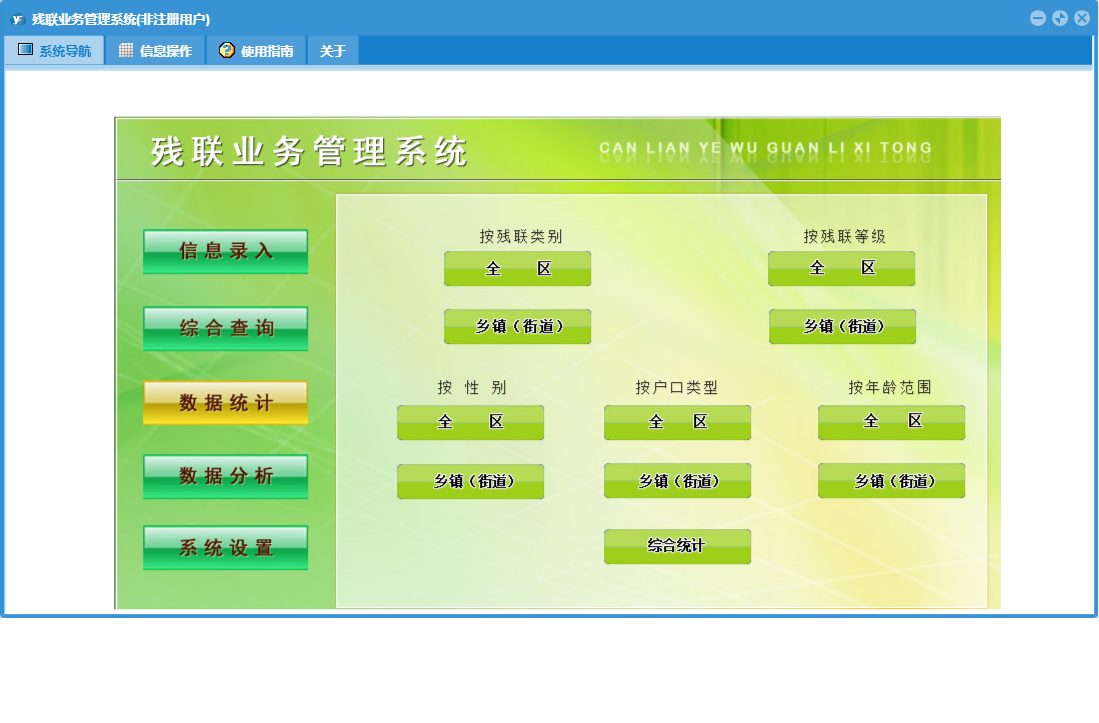Image resolution: width=1099 pixels, height=723 pixels.
Task: Click 全区 under 按残联类别
Action: pos(517,268)
